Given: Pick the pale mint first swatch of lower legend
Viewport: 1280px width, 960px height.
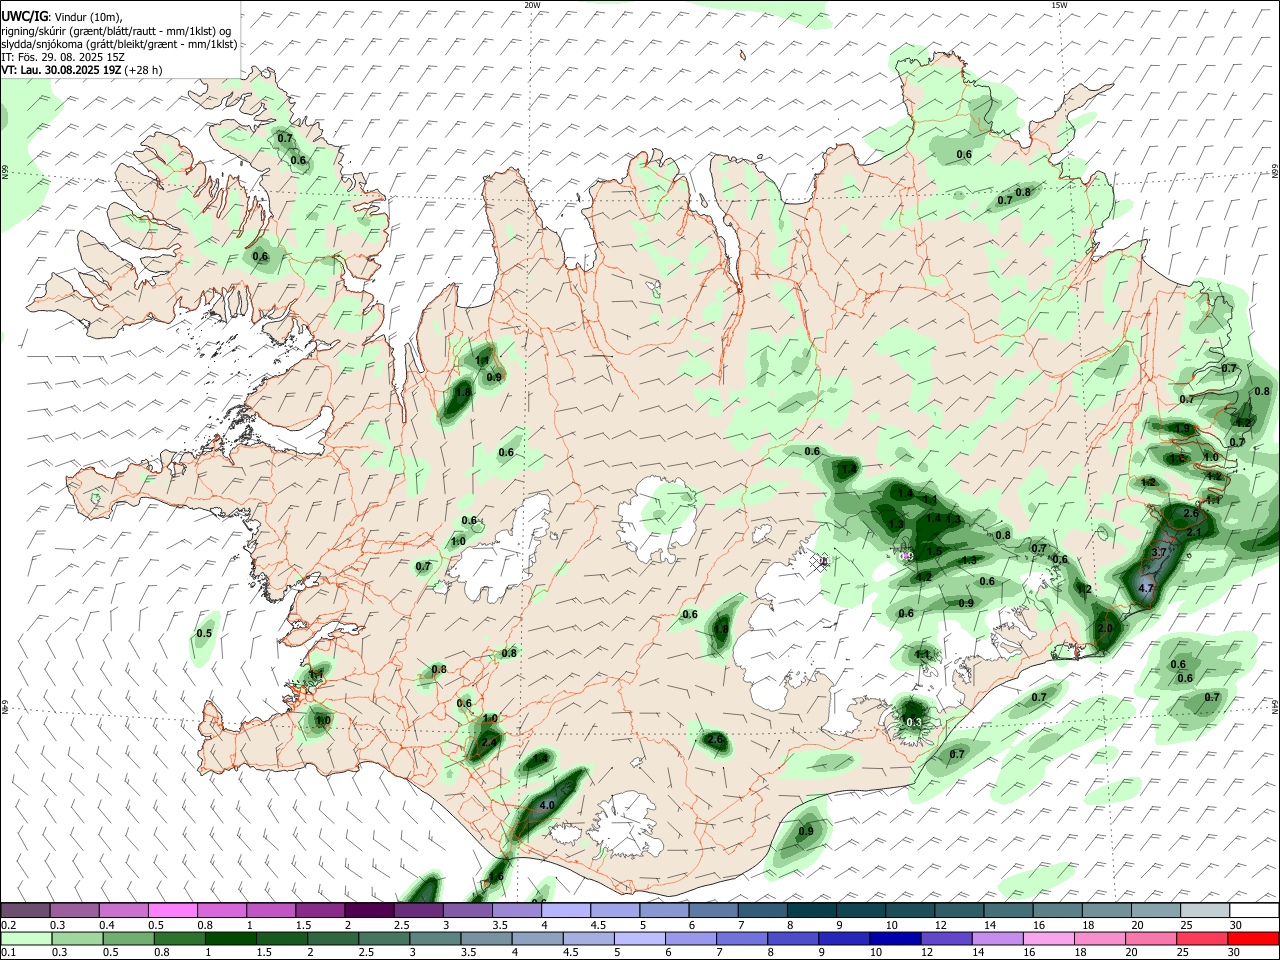Looking at the screenshot, I should [25, 938].
